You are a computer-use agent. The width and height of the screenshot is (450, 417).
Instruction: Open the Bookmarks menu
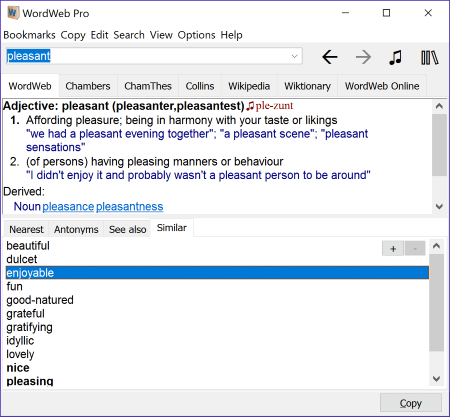29,35
